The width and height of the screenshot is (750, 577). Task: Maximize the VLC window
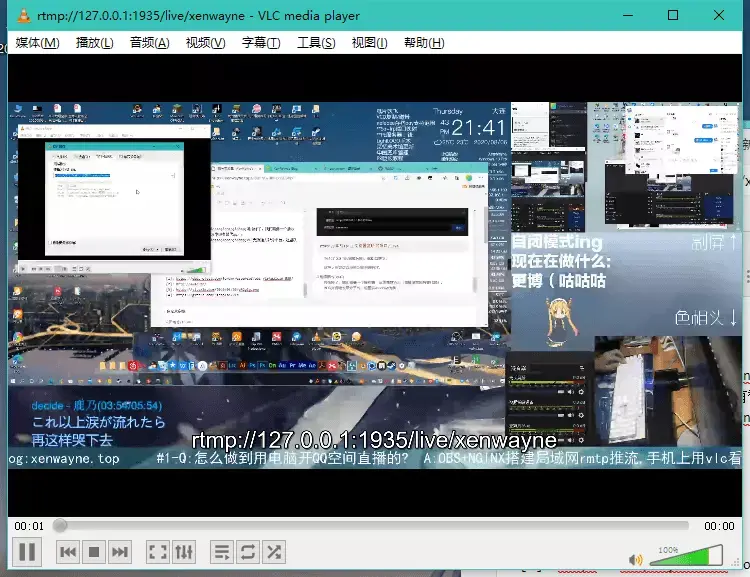tap(673, 15)
